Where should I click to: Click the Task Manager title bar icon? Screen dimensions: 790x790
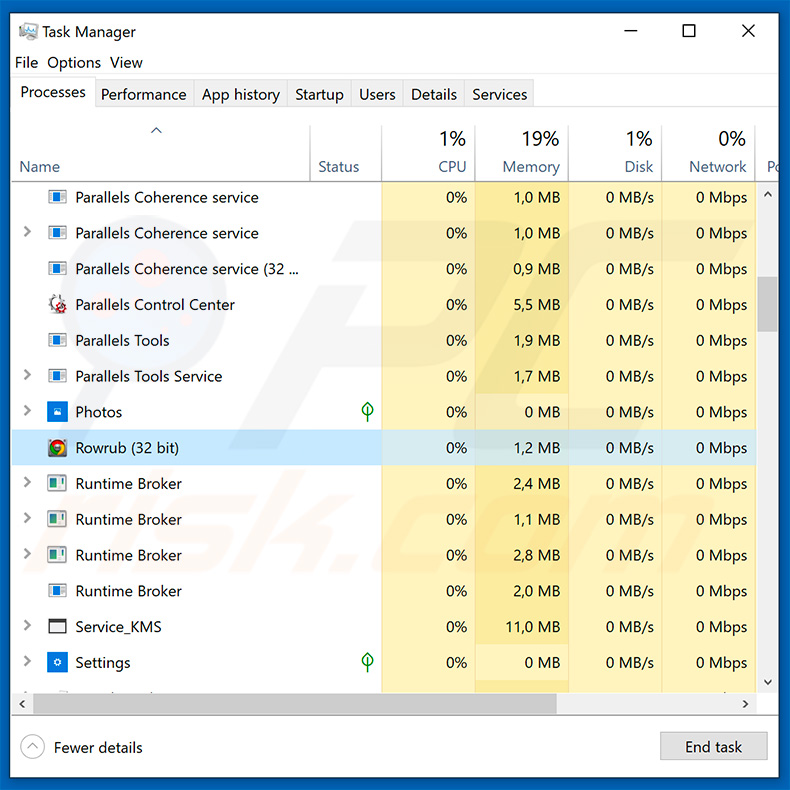coord(28,31)
